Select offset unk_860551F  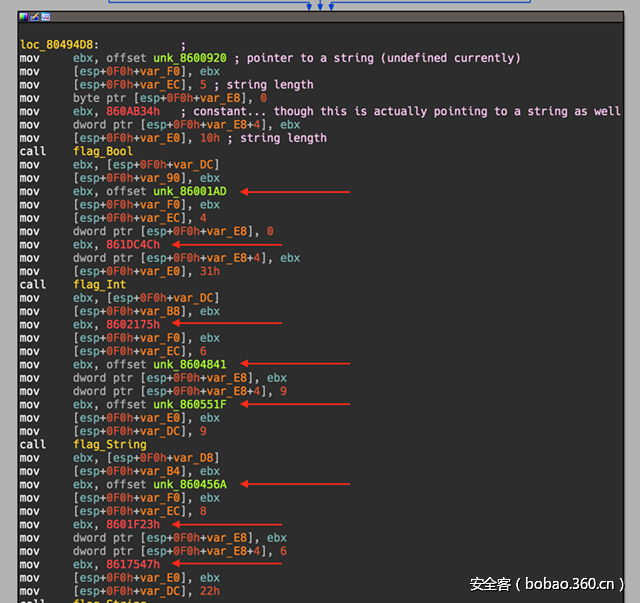(190, 404)
